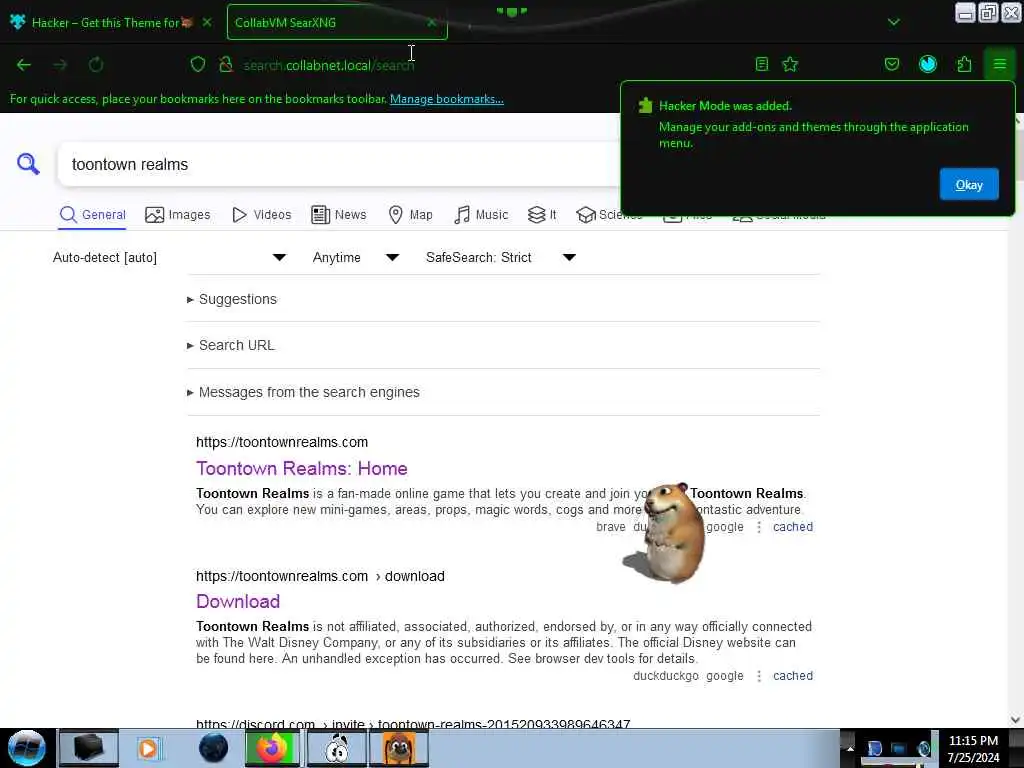Open the Pocket save icon

(891, 64)
